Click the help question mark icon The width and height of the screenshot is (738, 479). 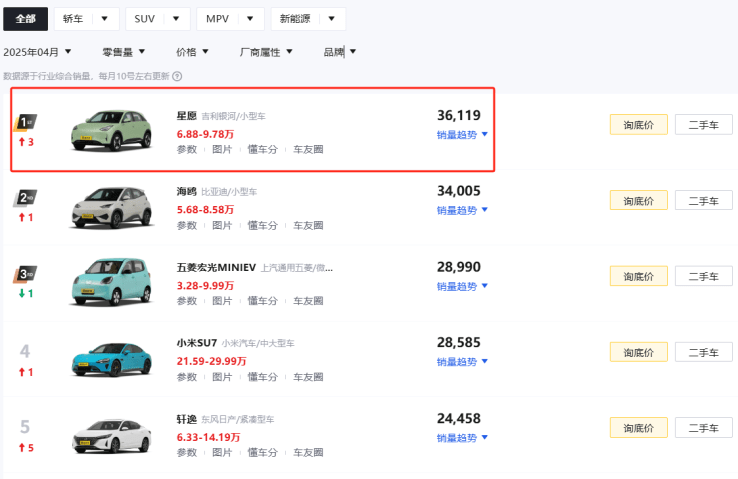(177, 75)
